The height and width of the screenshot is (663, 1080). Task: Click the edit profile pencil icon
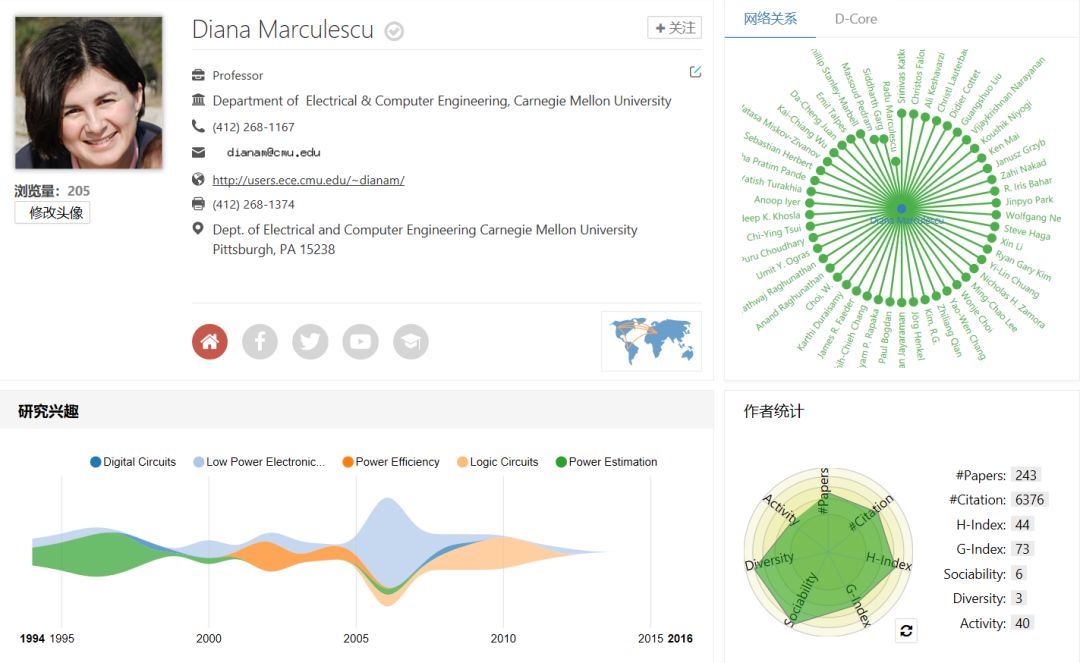[x=695, y=72]
